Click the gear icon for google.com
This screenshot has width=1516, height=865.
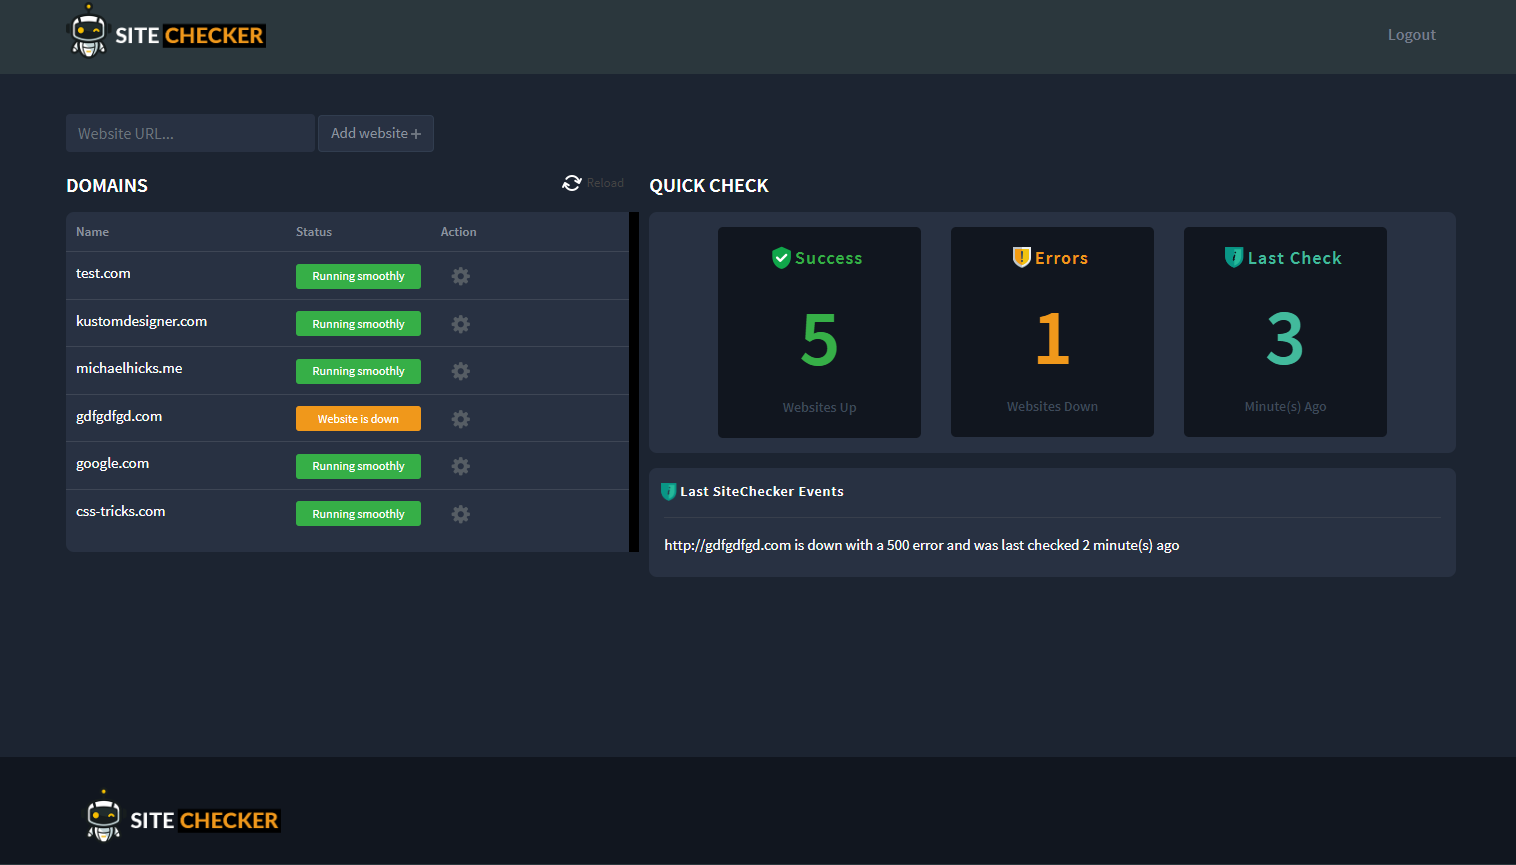click(460, 466)
